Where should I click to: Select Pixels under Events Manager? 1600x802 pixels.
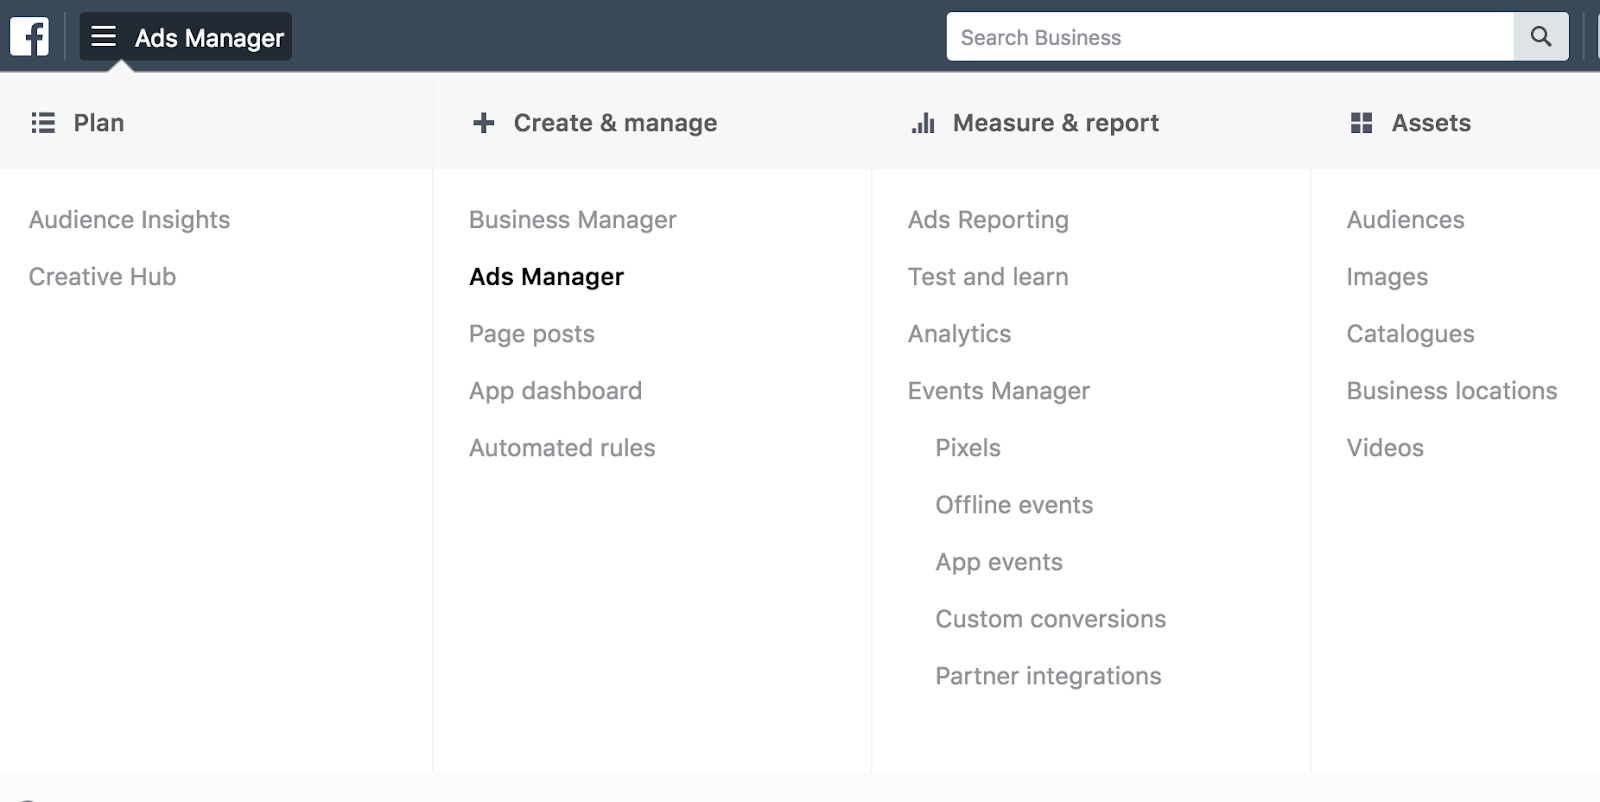[x=967, y=448]
